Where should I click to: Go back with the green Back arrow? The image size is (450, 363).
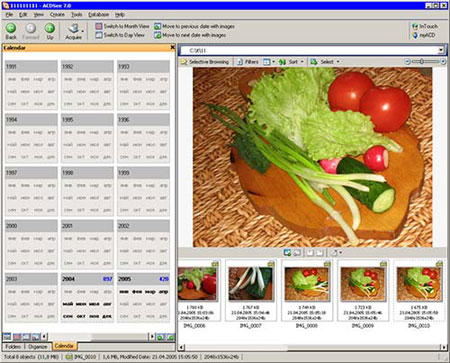click(11, 31)
